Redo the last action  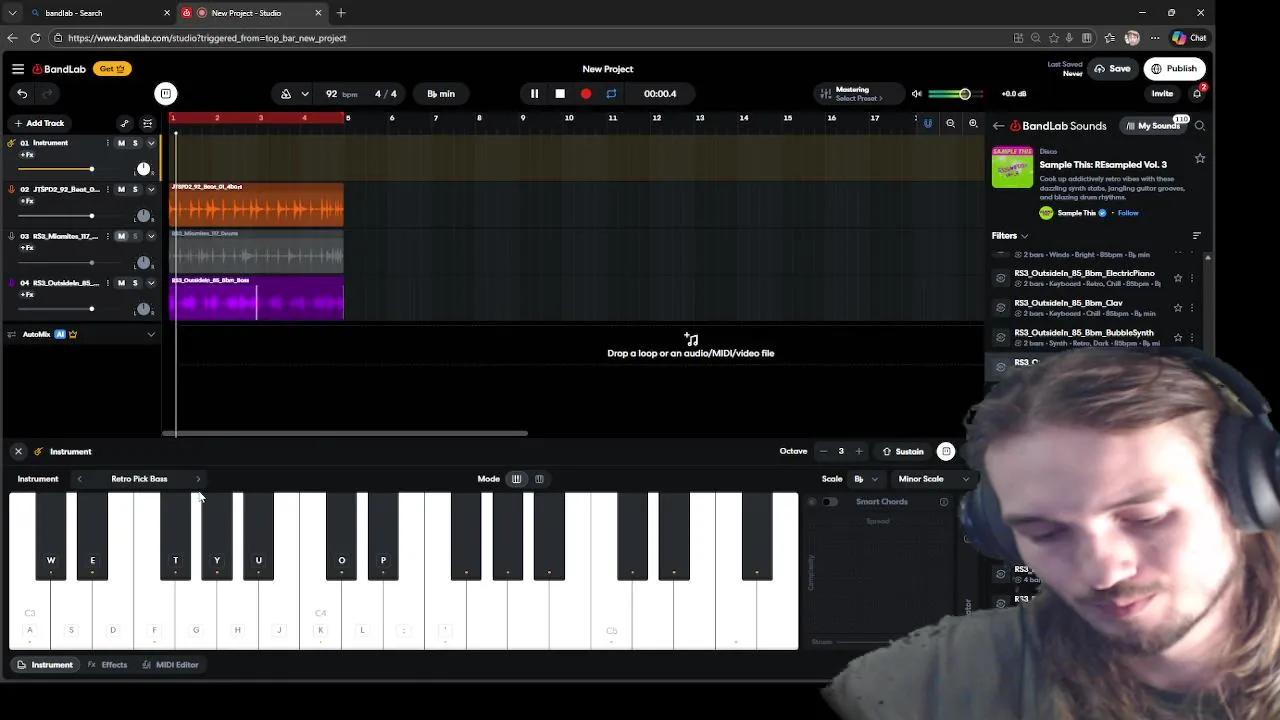[46, 94]
